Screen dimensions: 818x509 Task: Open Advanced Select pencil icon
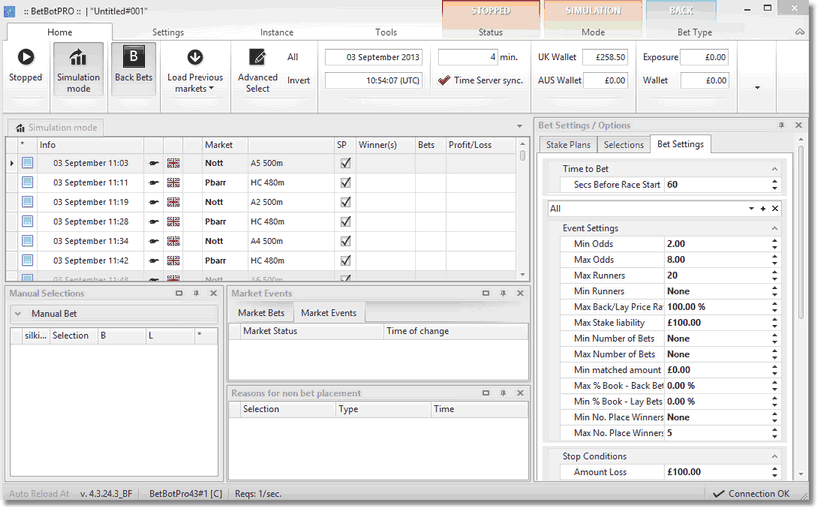pos(257,57)
